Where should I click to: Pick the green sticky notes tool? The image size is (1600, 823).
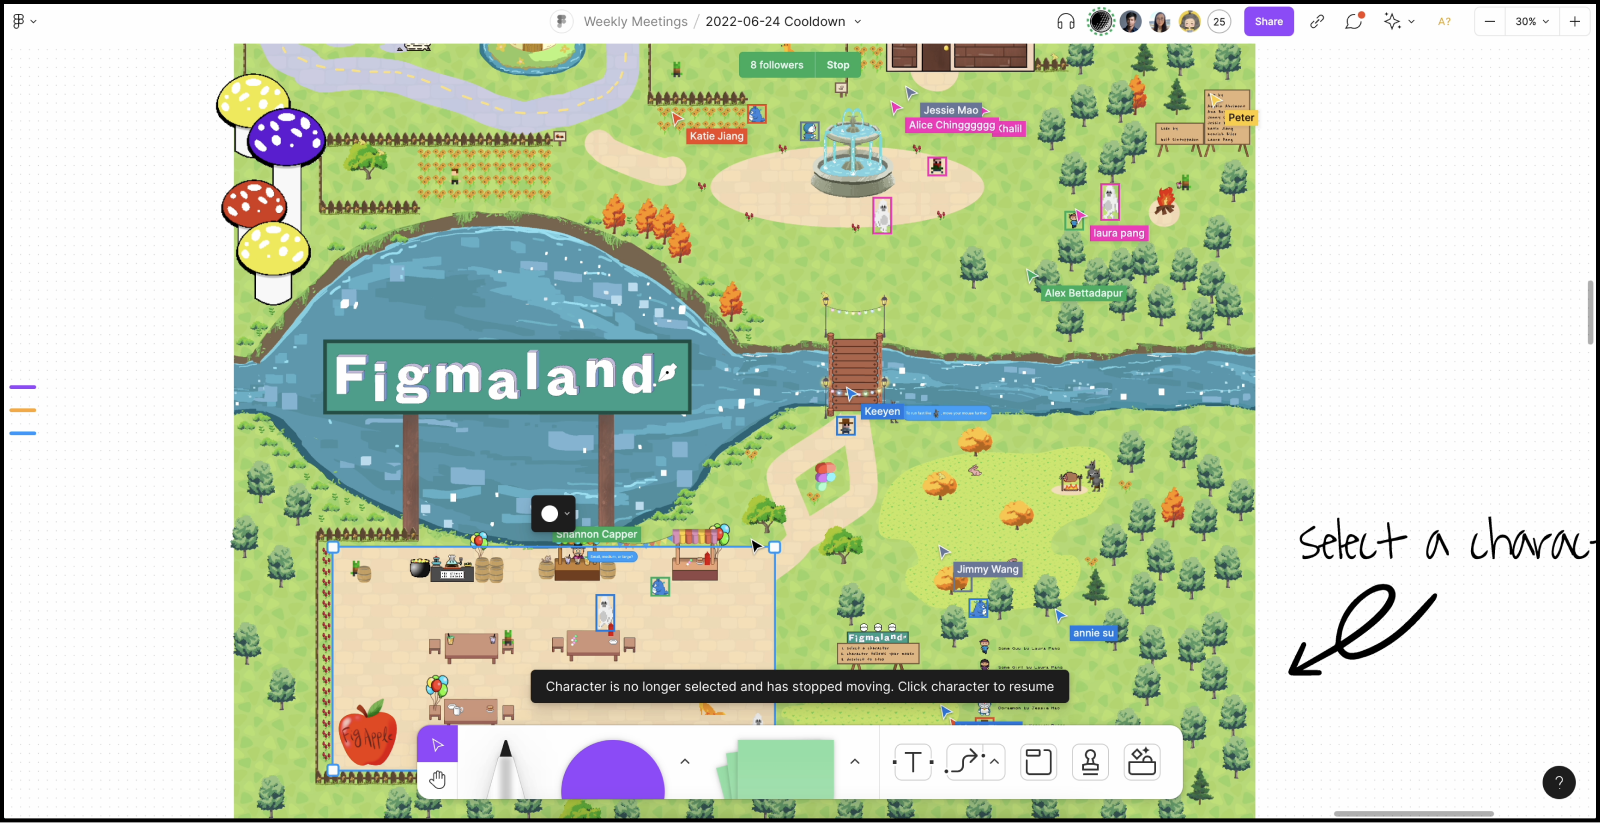777,769
